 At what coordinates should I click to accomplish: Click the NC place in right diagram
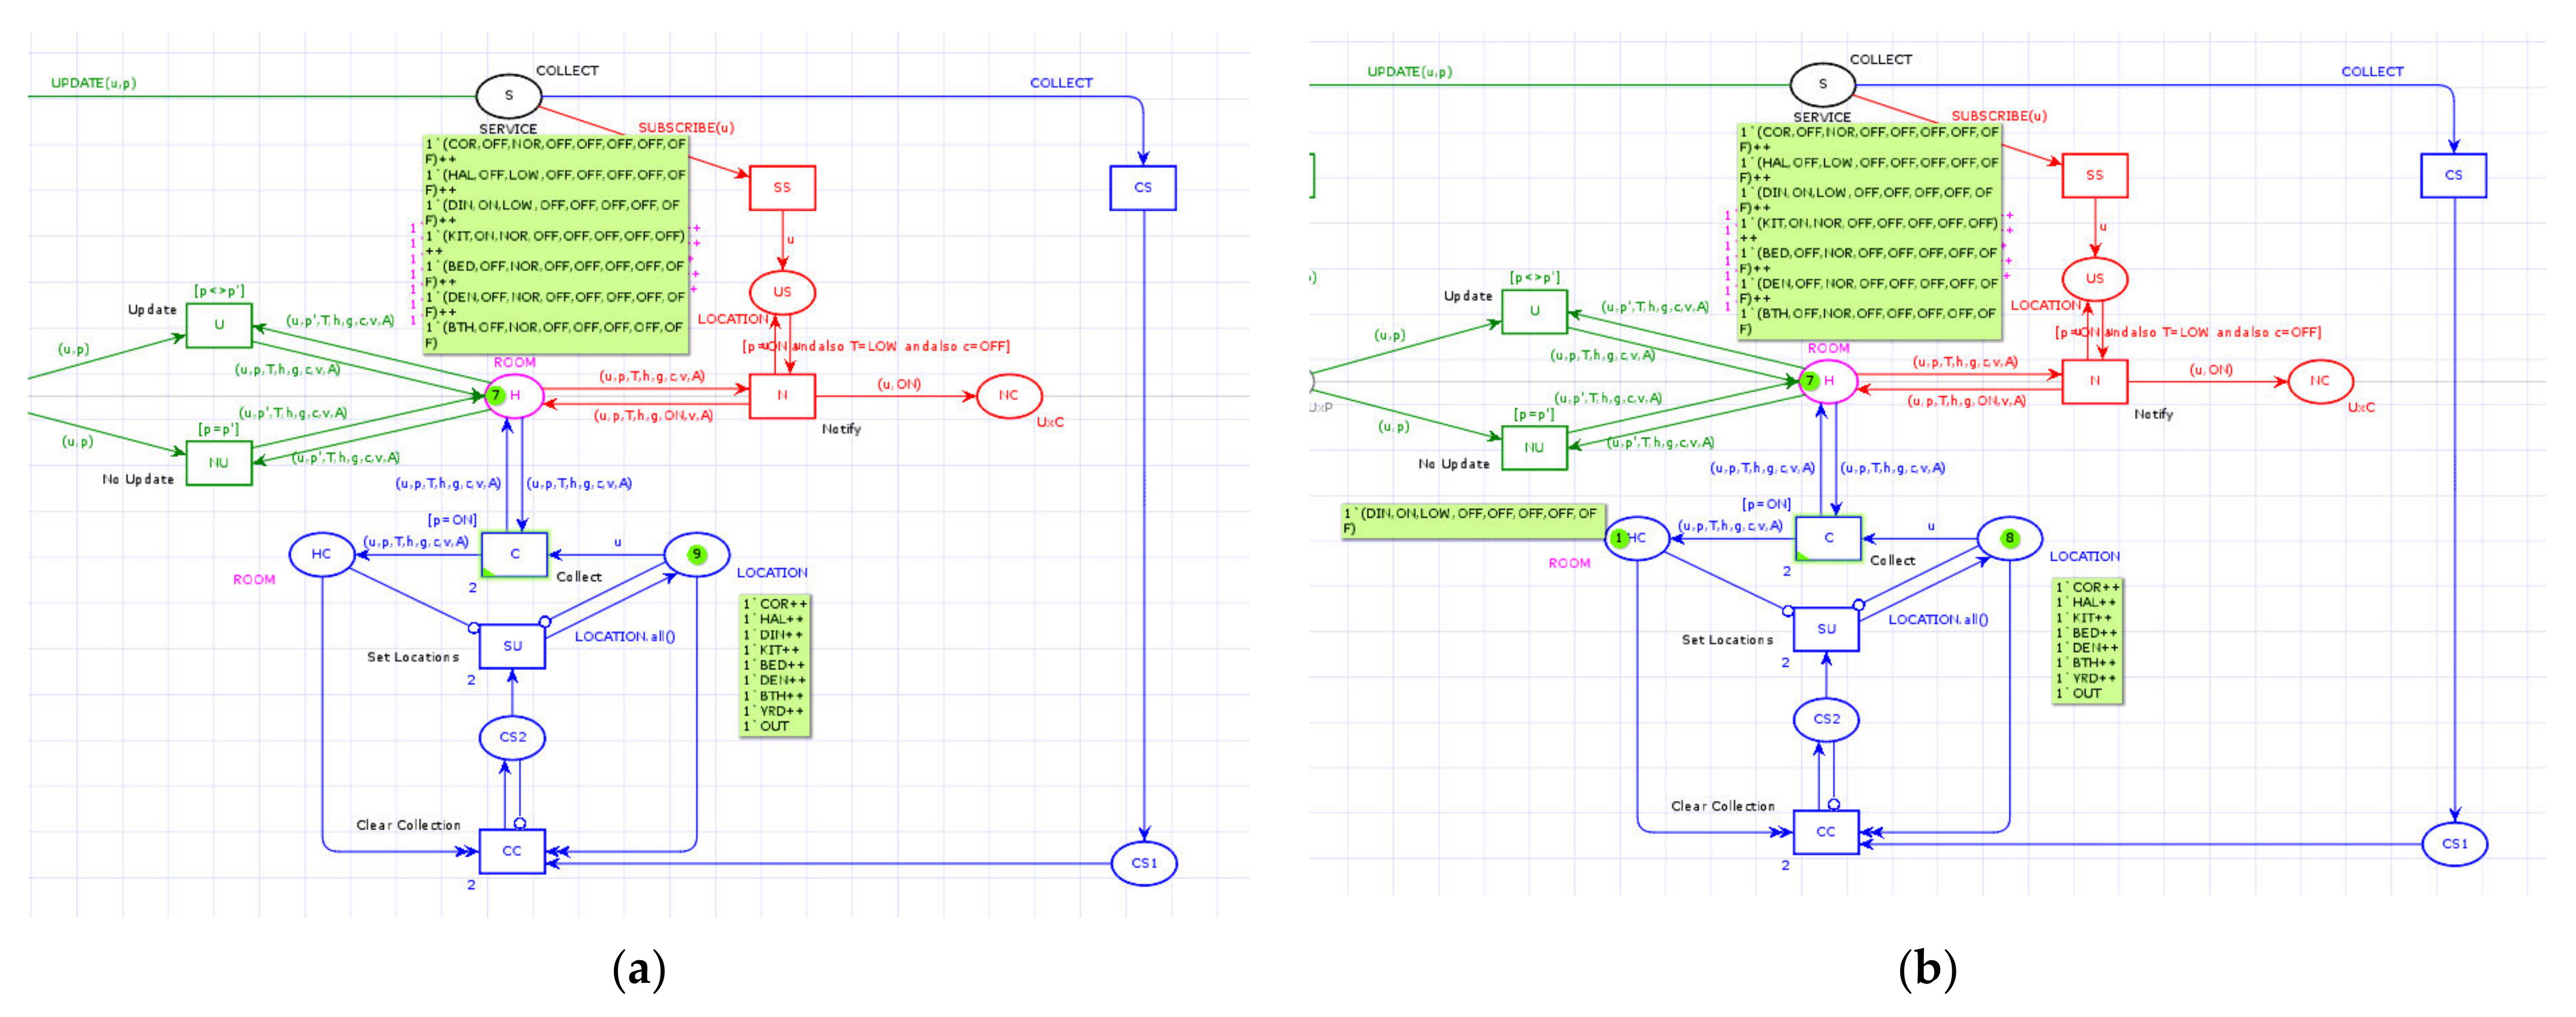pos(2320,381)
